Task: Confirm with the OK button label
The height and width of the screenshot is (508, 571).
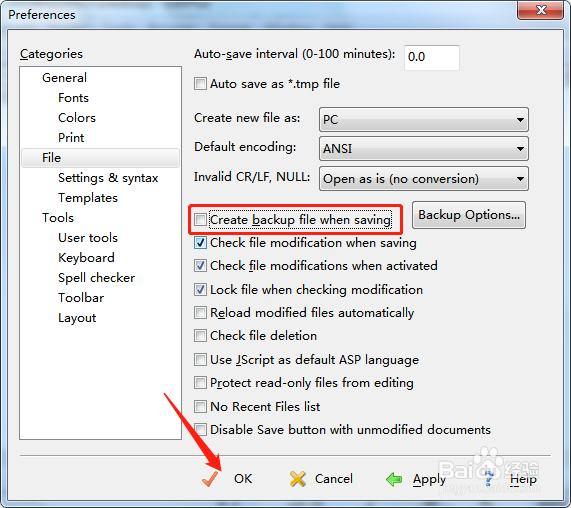Action: pos(243,479)
